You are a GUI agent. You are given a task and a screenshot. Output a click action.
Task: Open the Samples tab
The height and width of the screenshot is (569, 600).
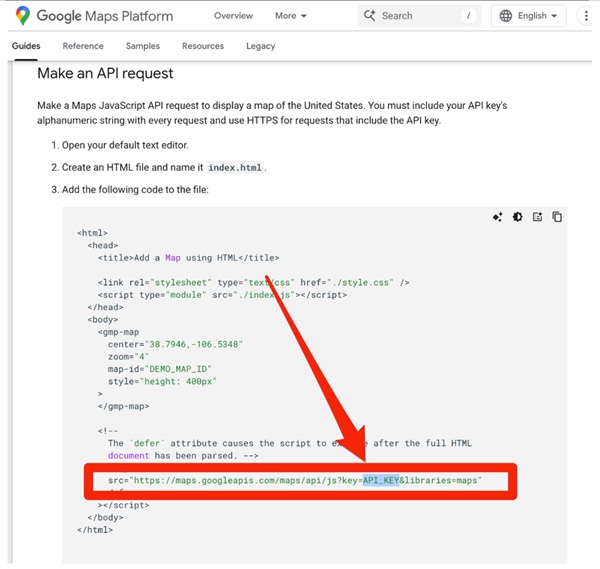(x=143, y=46)
